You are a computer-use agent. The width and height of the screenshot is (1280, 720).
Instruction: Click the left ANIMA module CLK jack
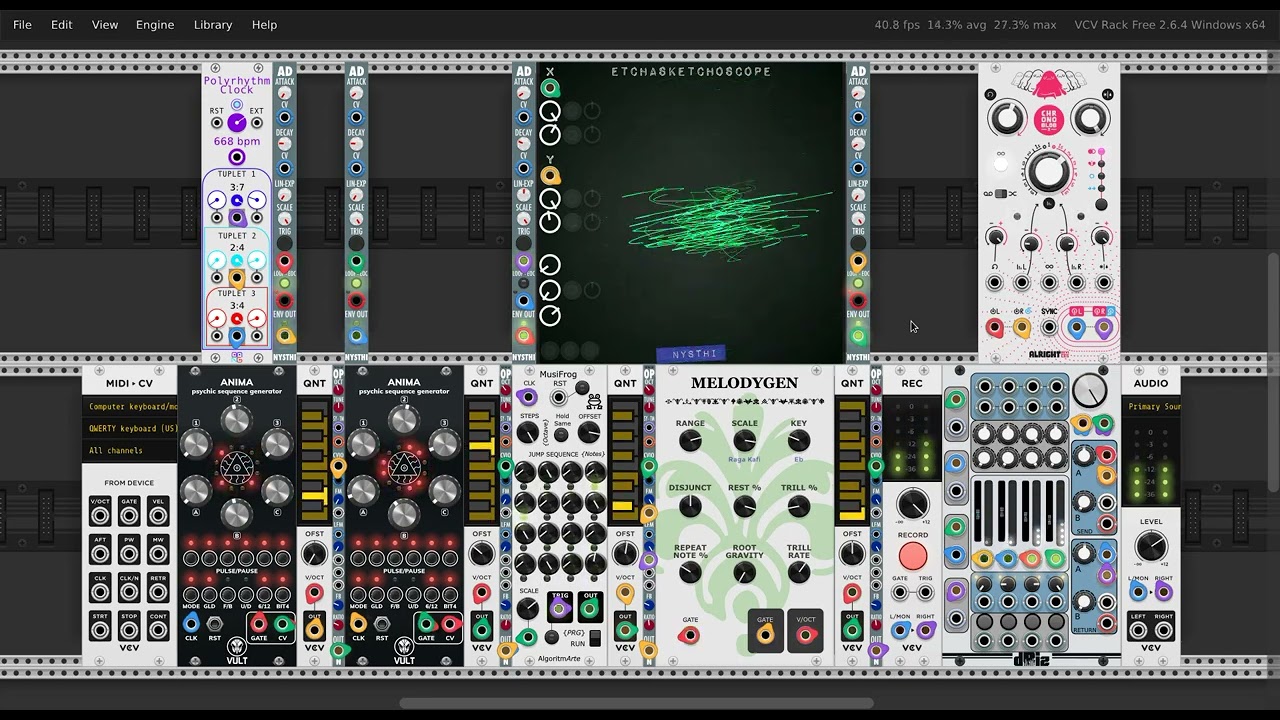pyautogui.click(x=191, y=624)
